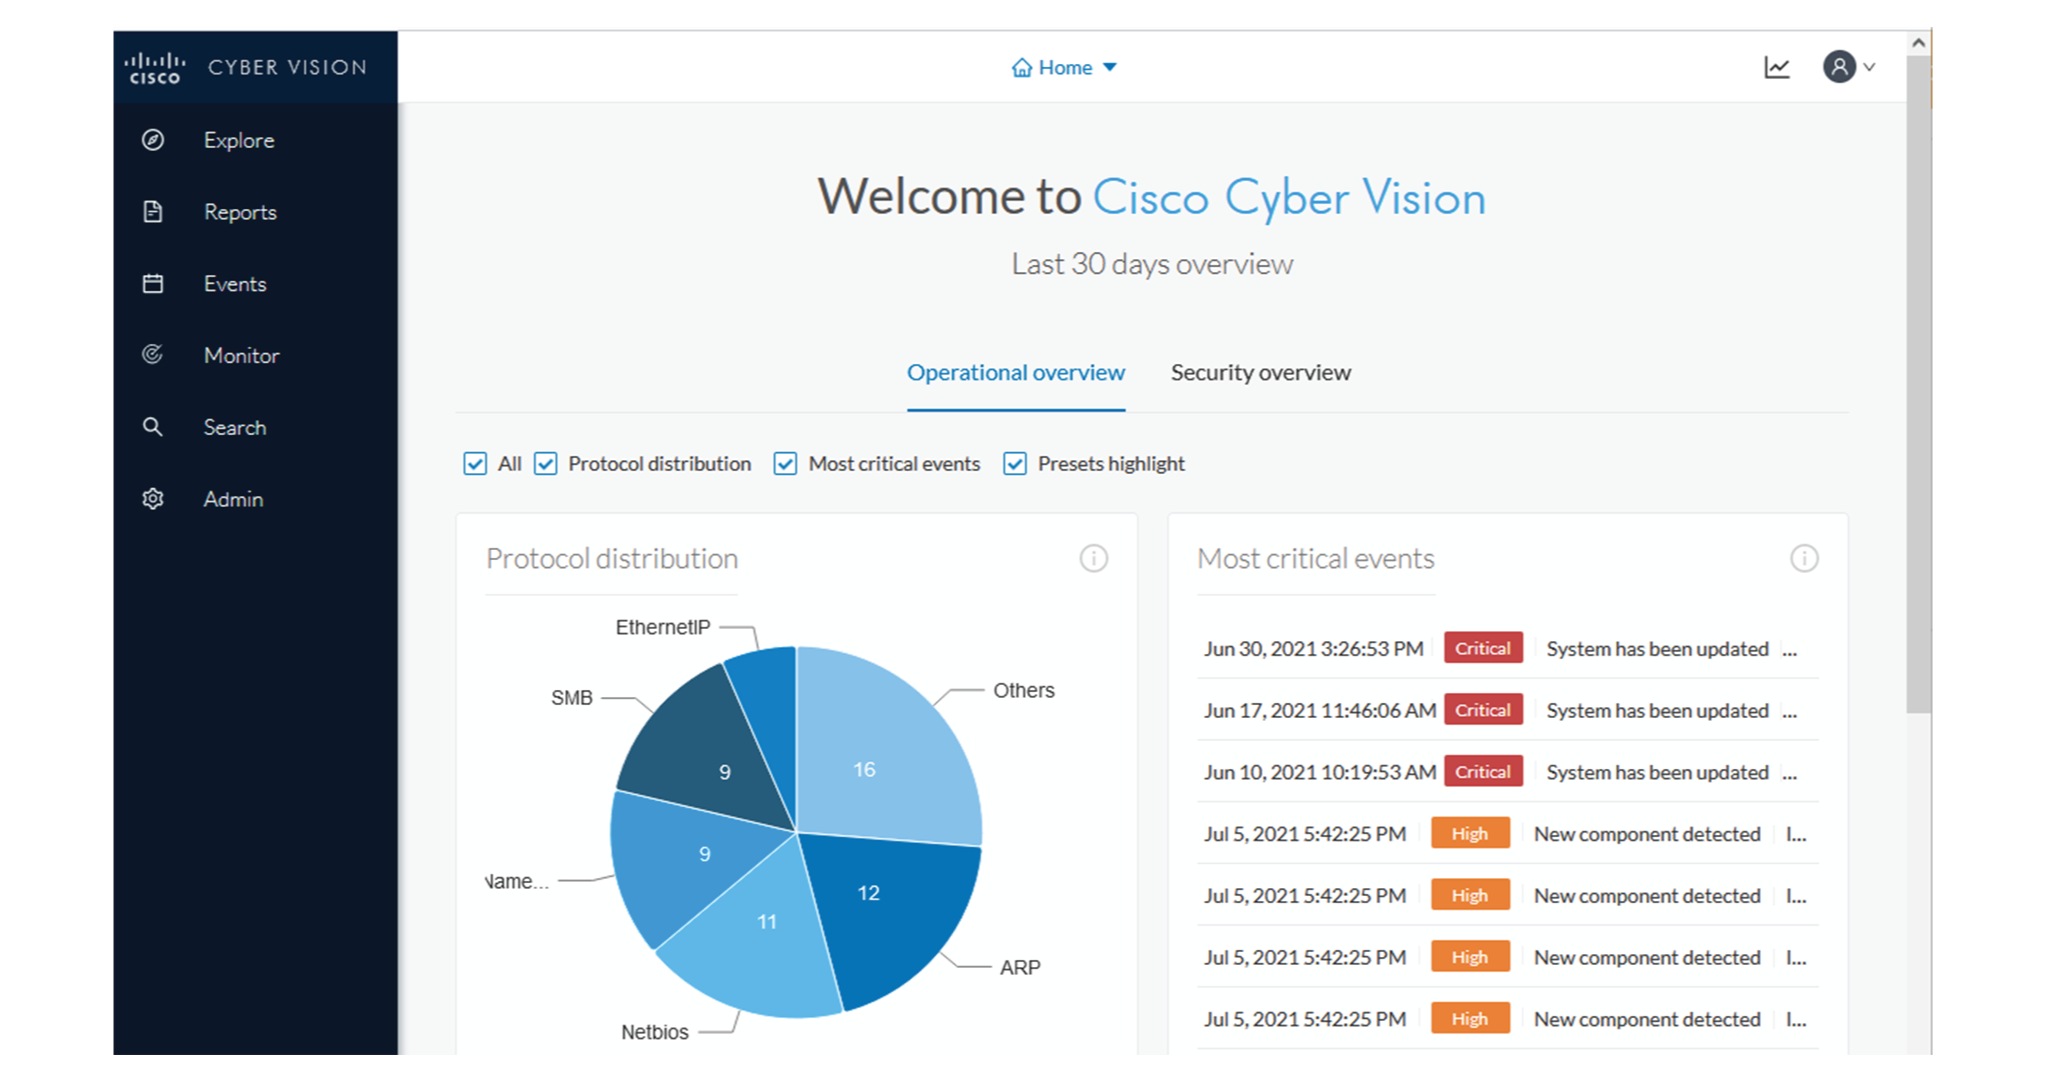2046x1082 pixels.
Task: Click the info icon on Protocol distribution
Action: click(1093, 559)
